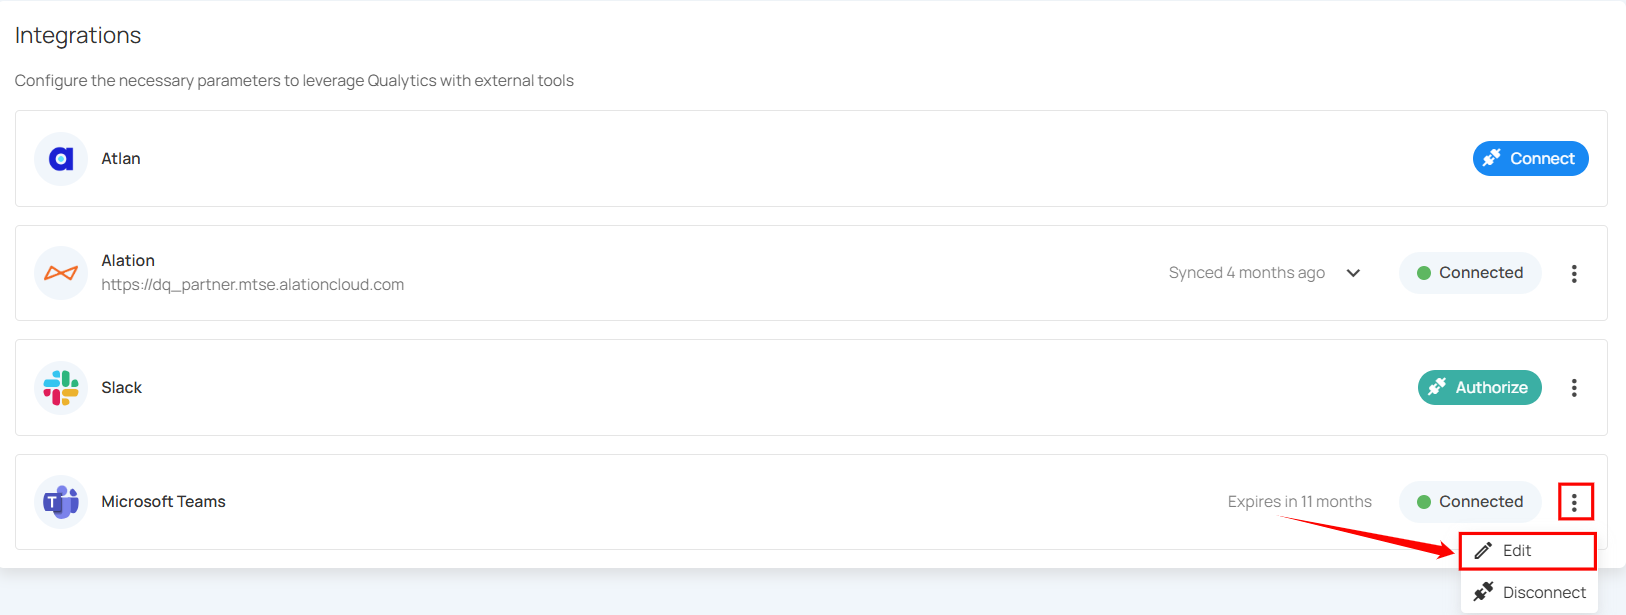
Task: Click the Microsoft Teams logo icon
Action: click(61, 502)
